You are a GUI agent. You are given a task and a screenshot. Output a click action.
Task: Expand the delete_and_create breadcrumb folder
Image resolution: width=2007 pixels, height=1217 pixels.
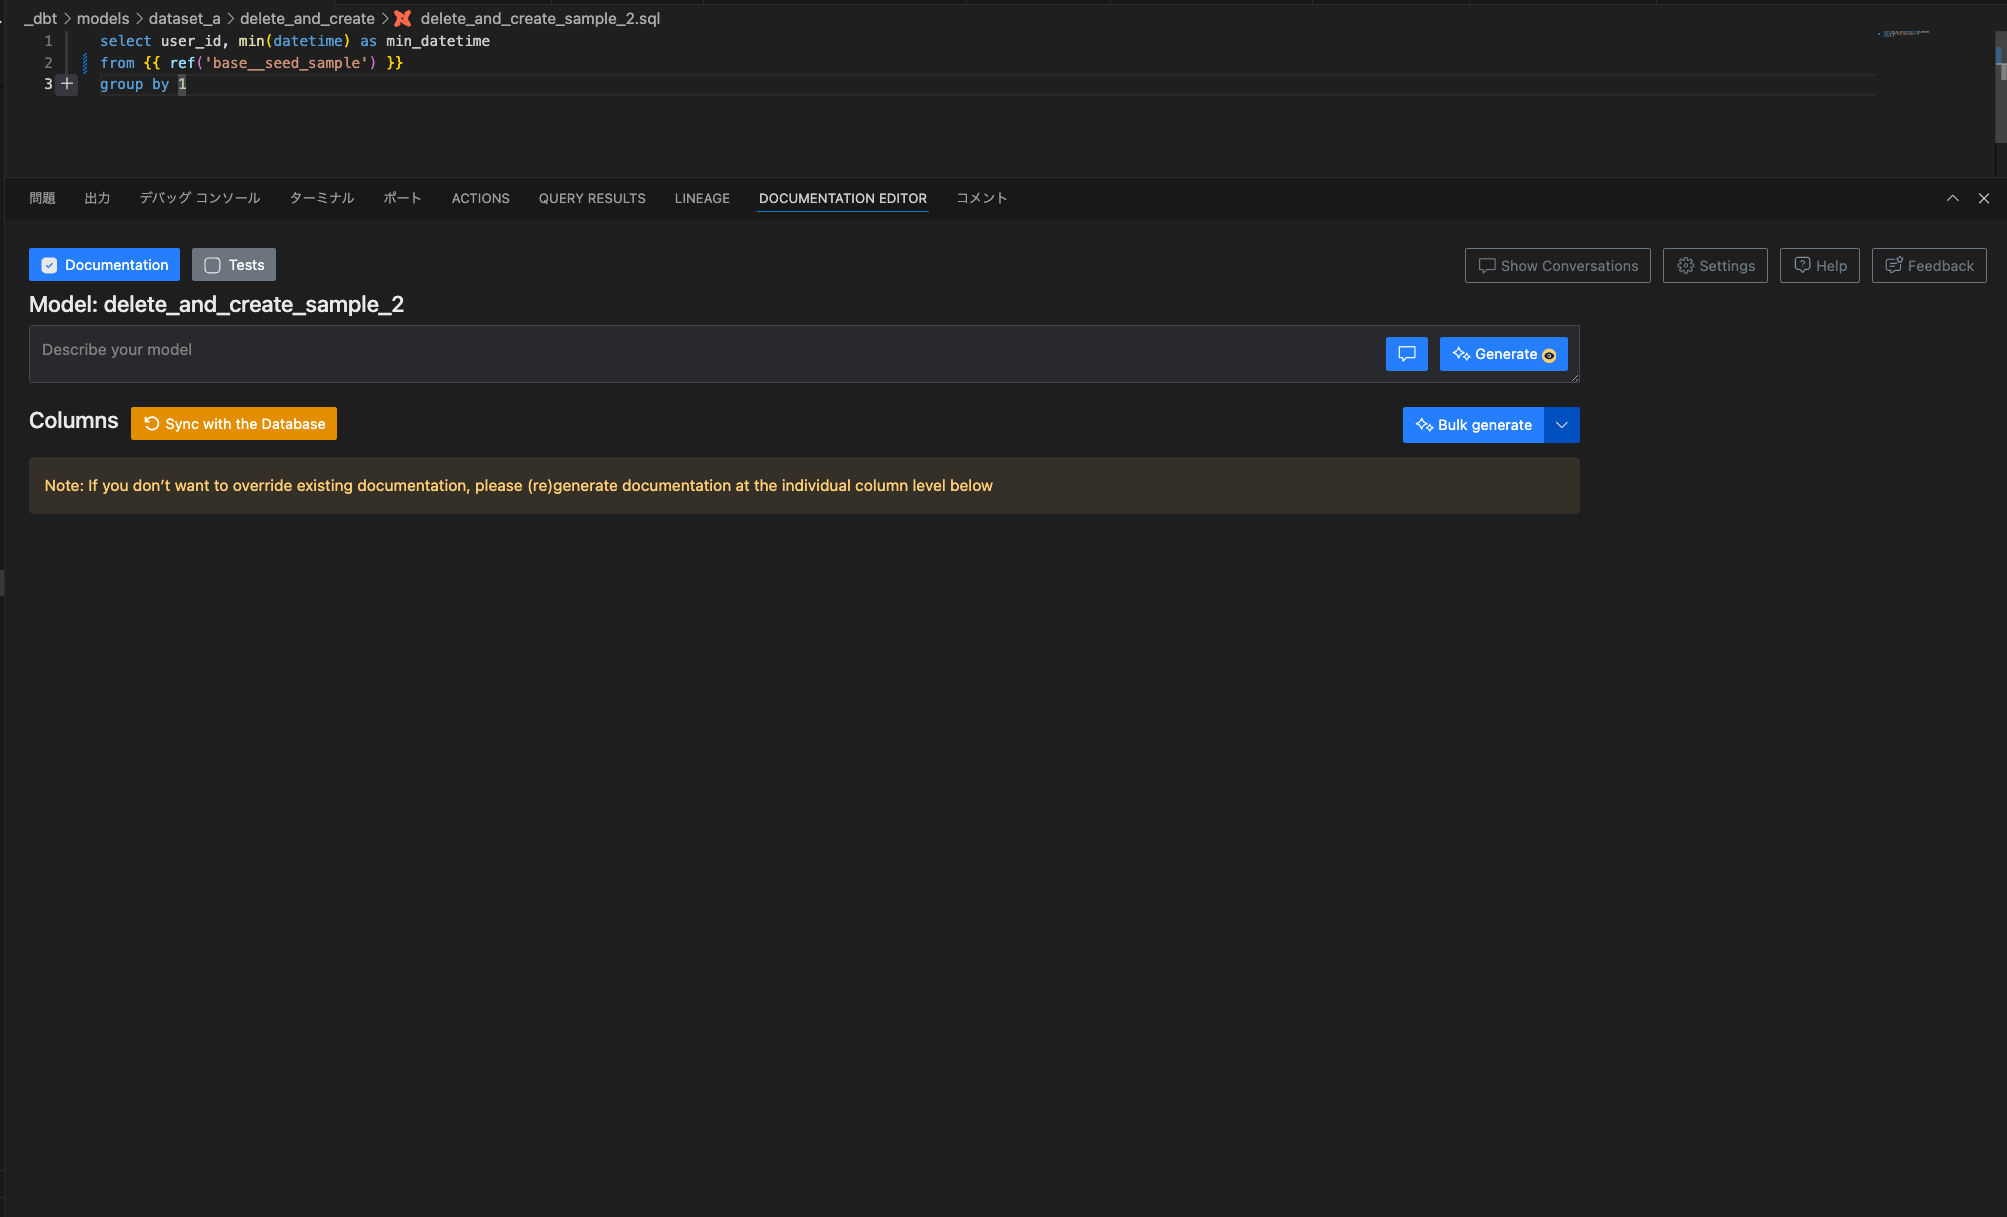coord(307,19)
